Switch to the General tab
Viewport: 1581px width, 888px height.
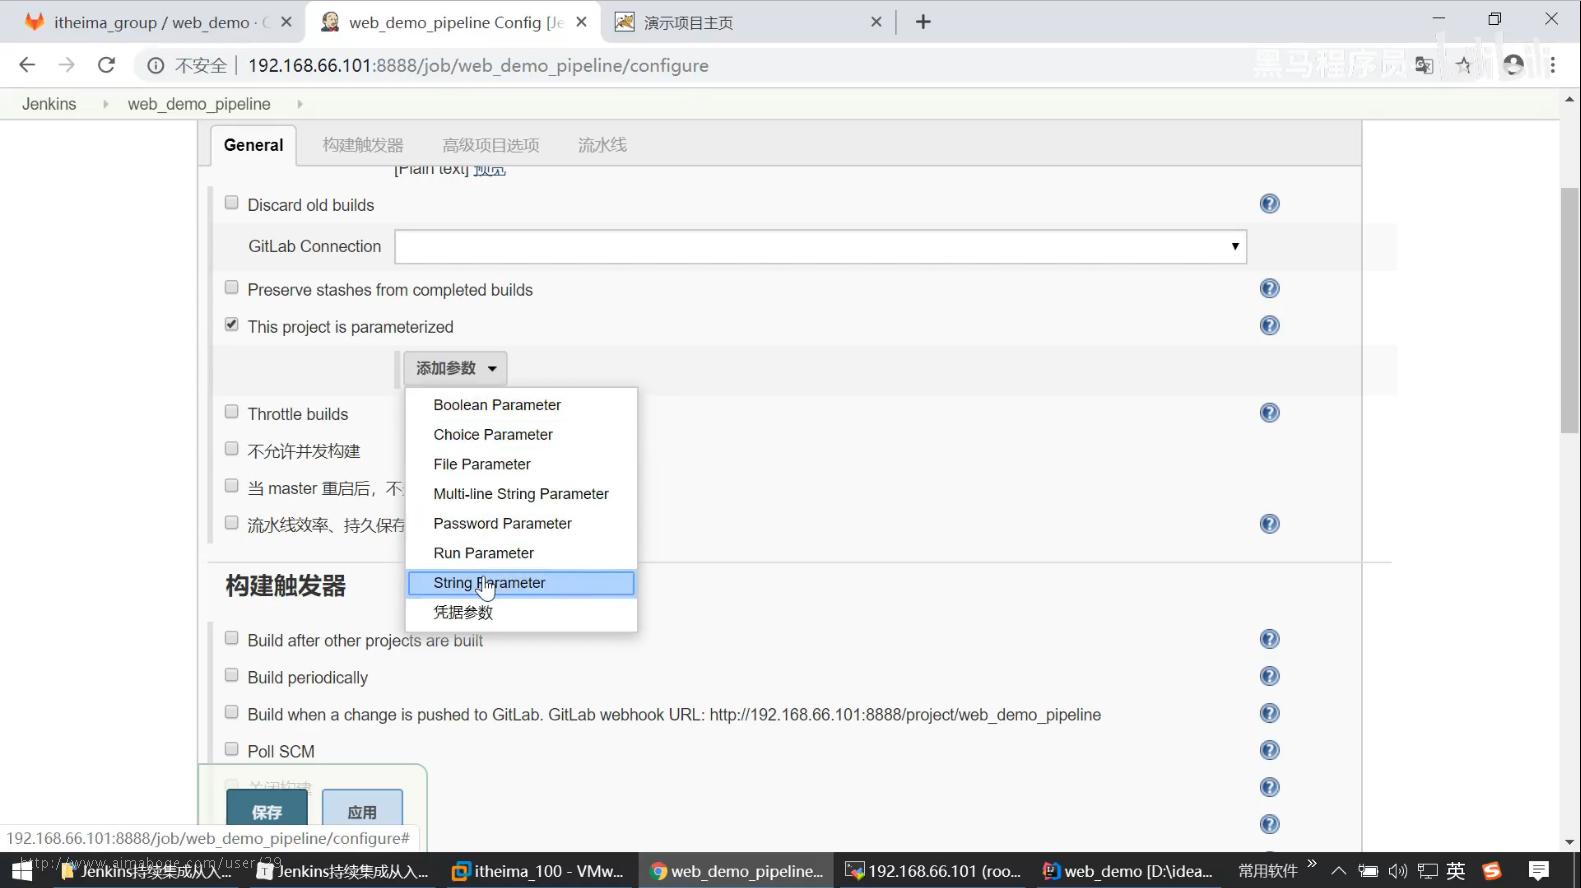253,145
